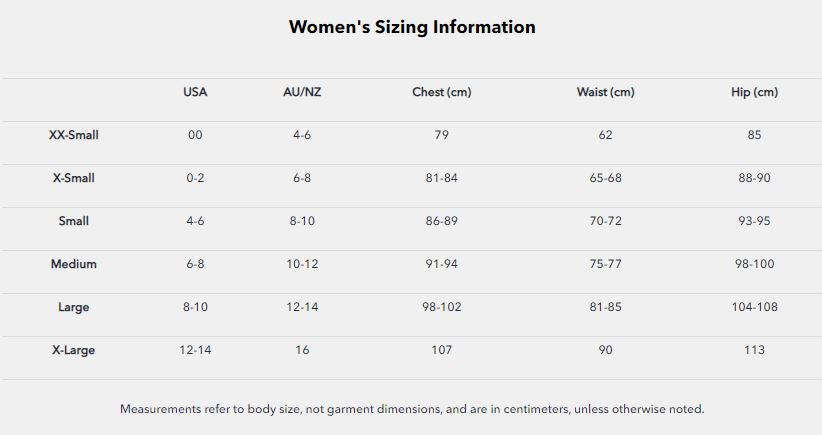822x435 pixels.
Task: Click the Hip (cm) column header
Action: 754,92
